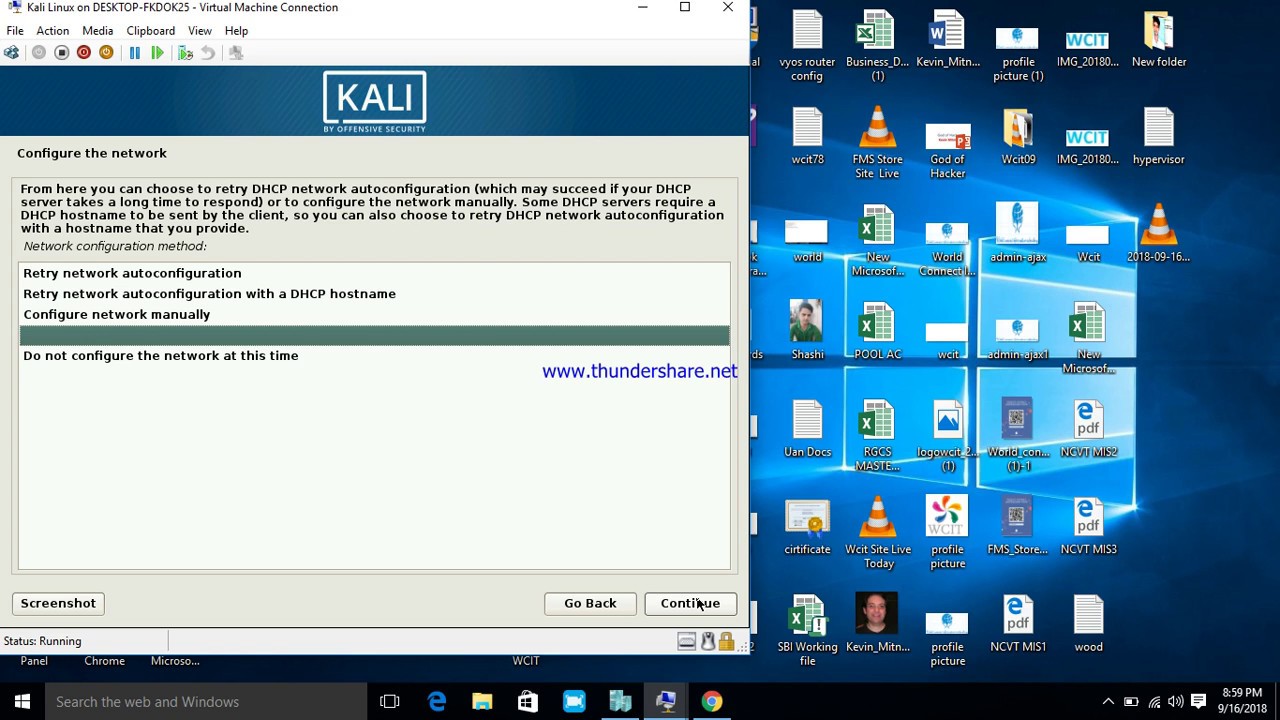Click the keyboard status icon
Viewport: 1280px width, 720px height.
coord(686,642)
